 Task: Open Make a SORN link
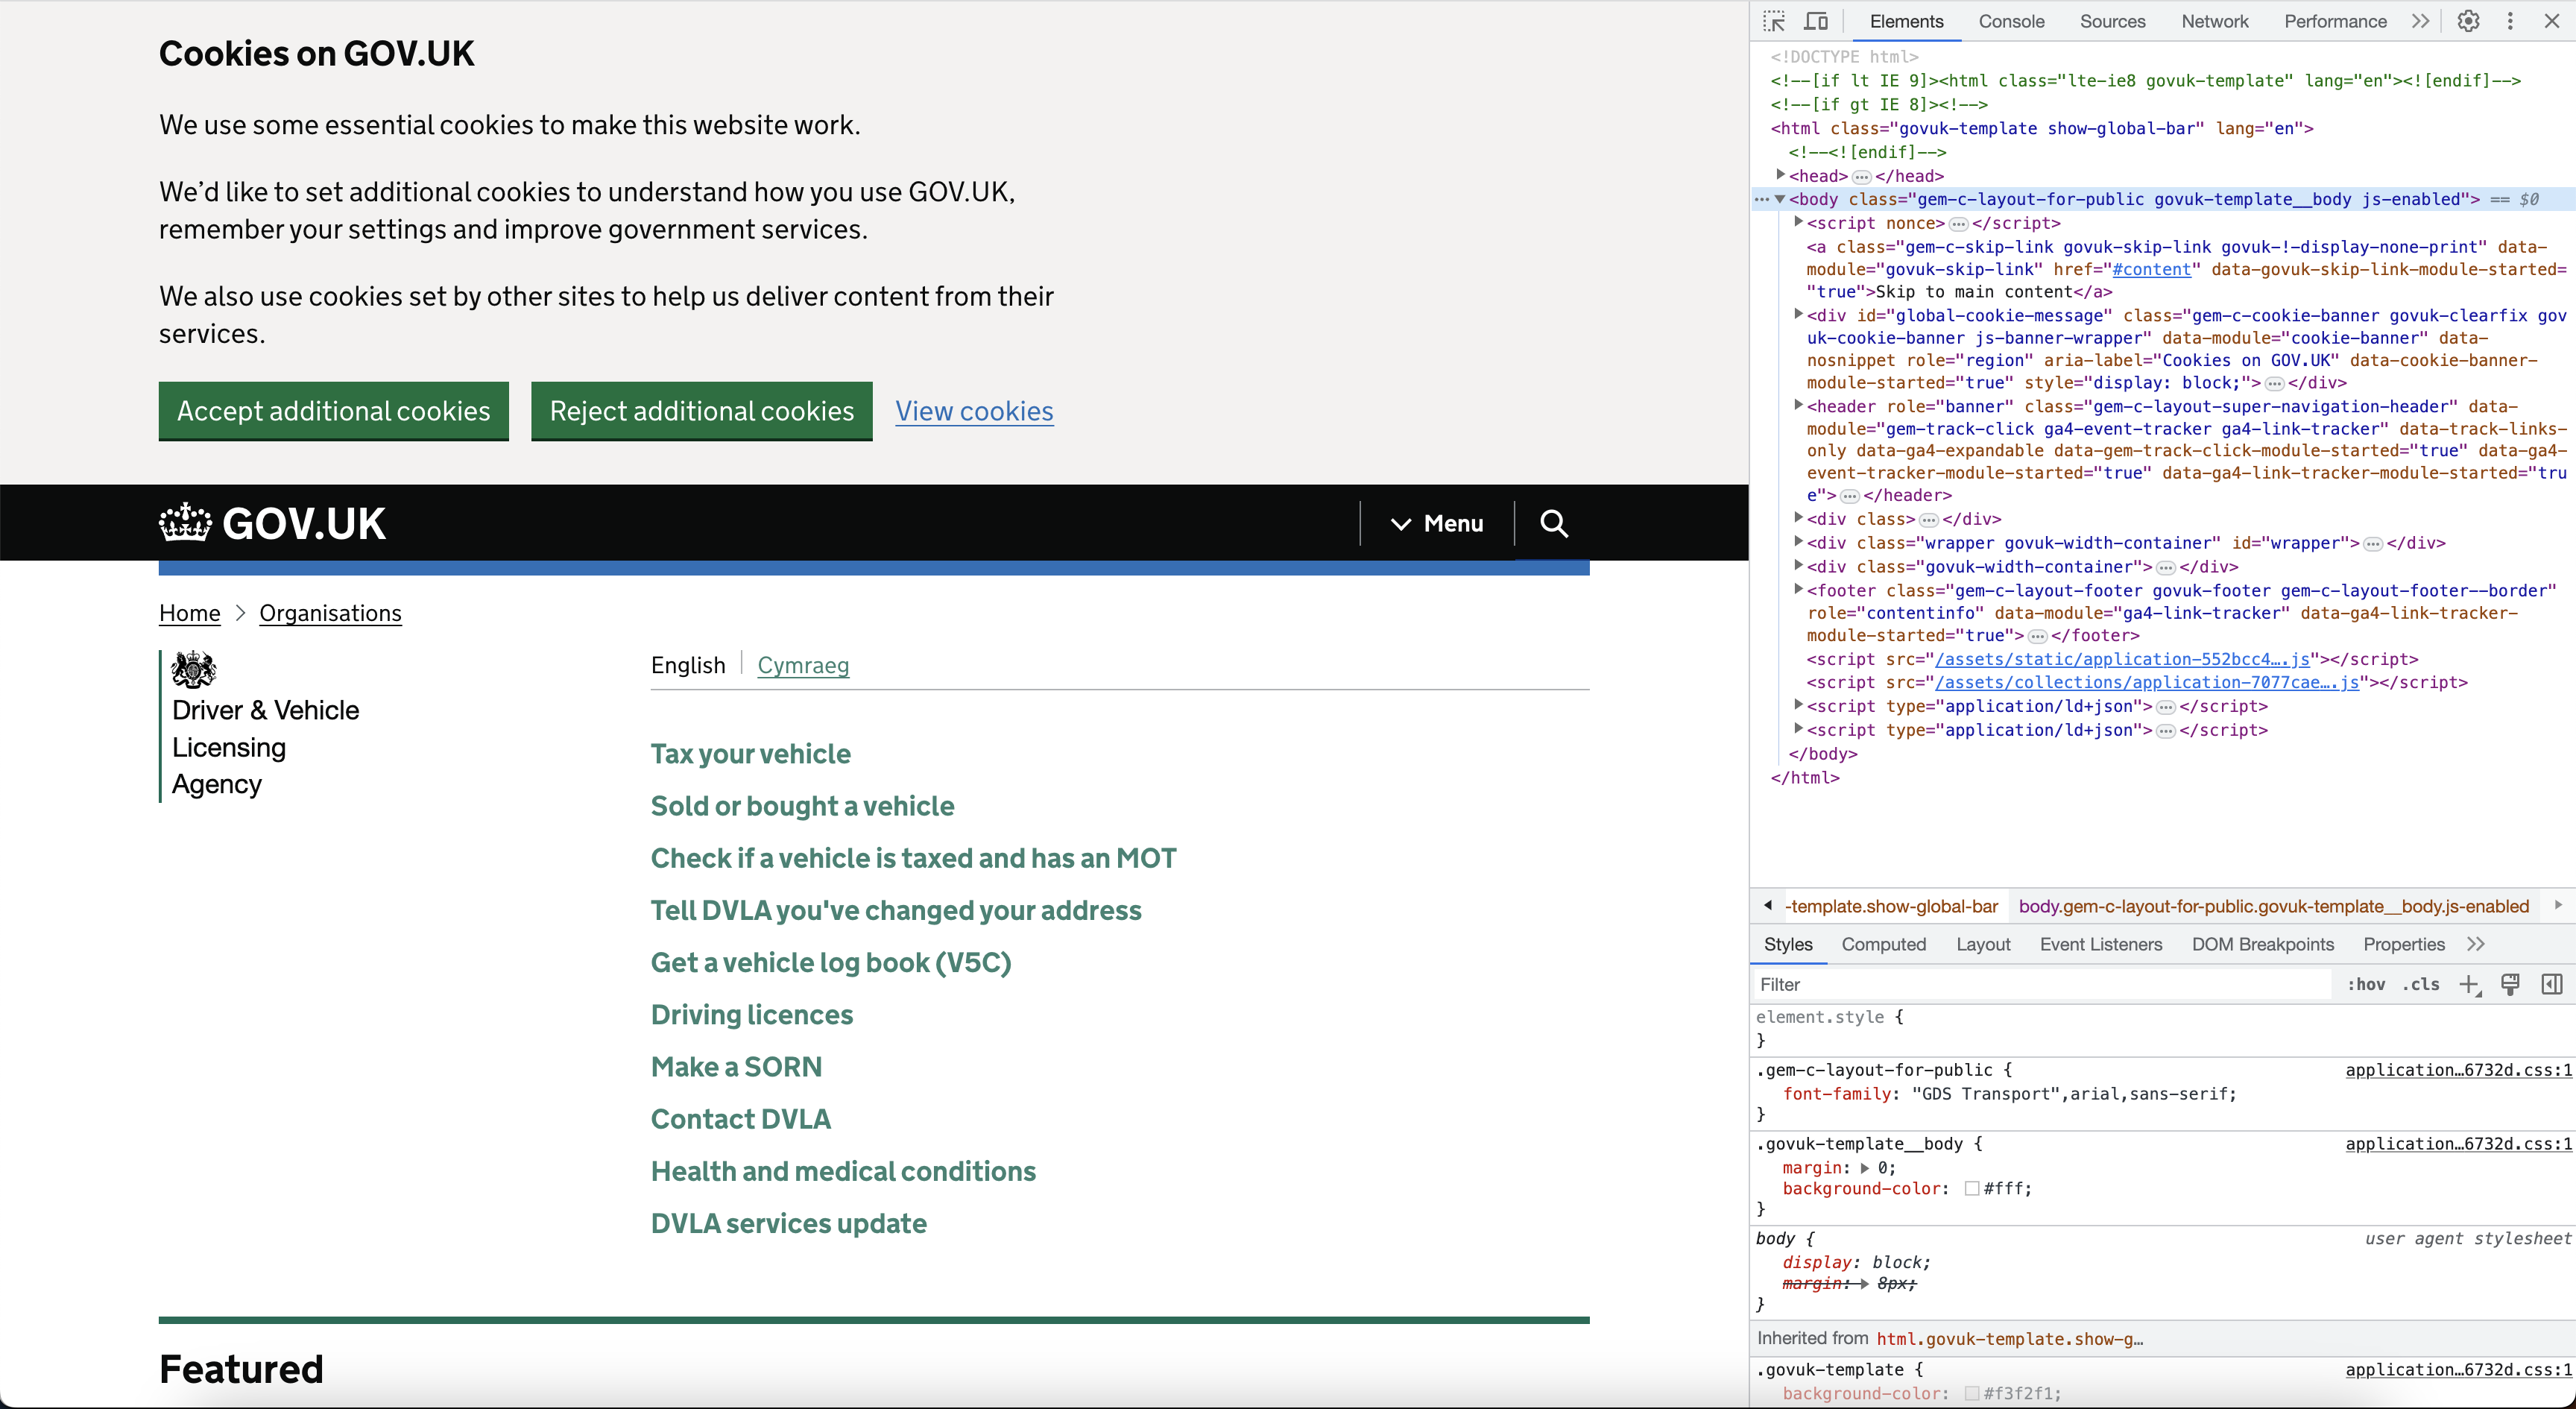(736, 1067)
